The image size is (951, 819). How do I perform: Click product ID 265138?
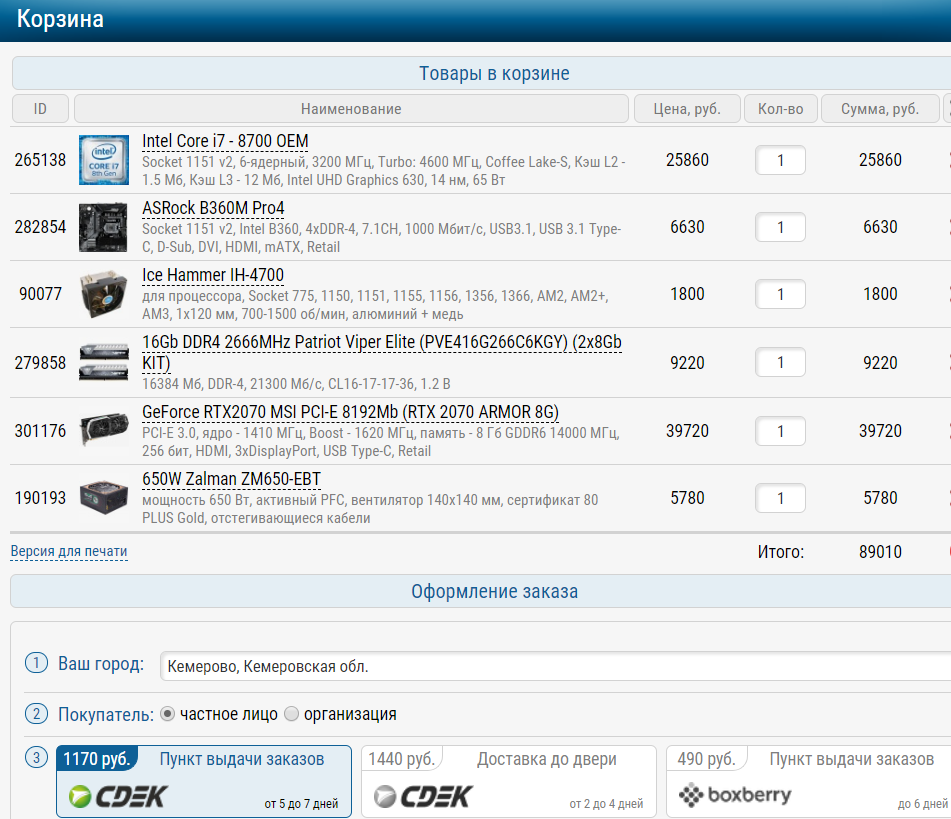coord(40,160)
